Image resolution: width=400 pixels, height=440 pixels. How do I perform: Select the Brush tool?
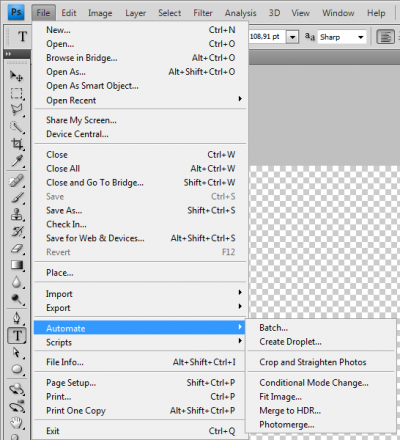(16, 198)
